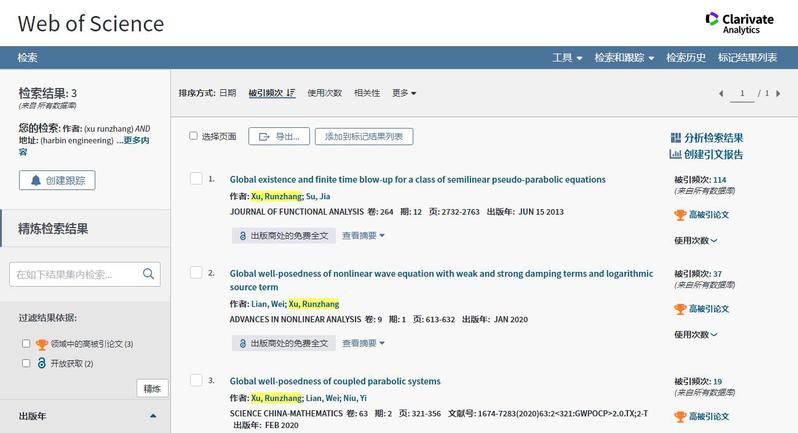Enable the open access (开放获取) filter checkbox
798x433 pixels.
click(x=26, y=363)
